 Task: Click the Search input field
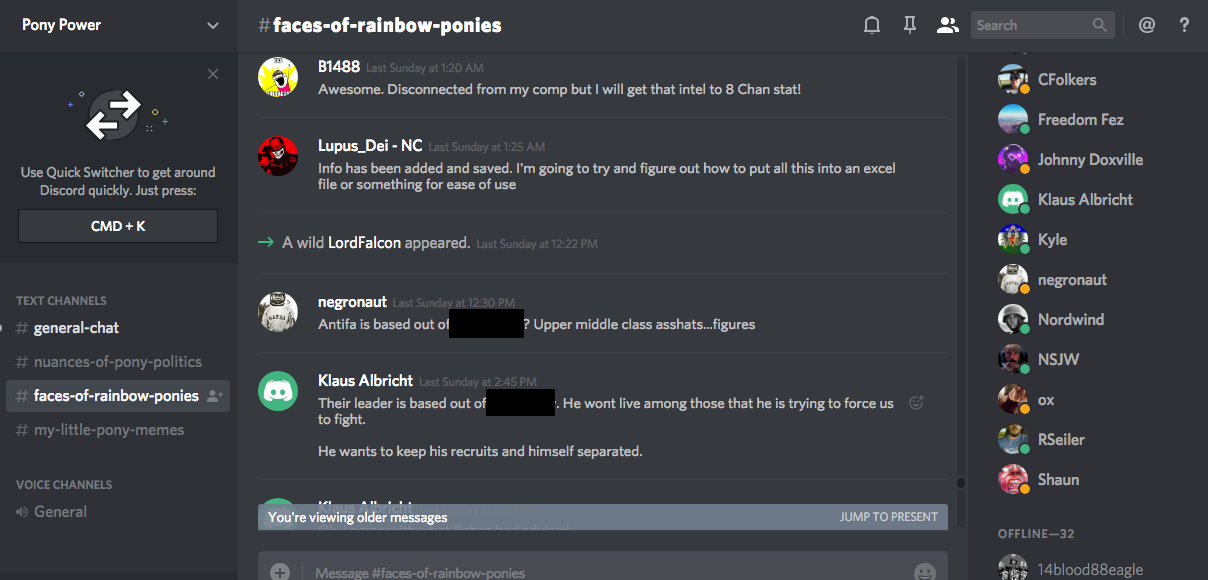tap(1030, 25)
